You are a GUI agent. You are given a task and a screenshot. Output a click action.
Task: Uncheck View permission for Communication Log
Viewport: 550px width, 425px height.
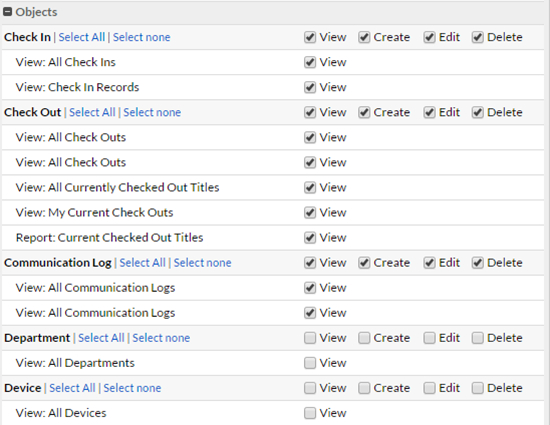[x=310, y=263]
